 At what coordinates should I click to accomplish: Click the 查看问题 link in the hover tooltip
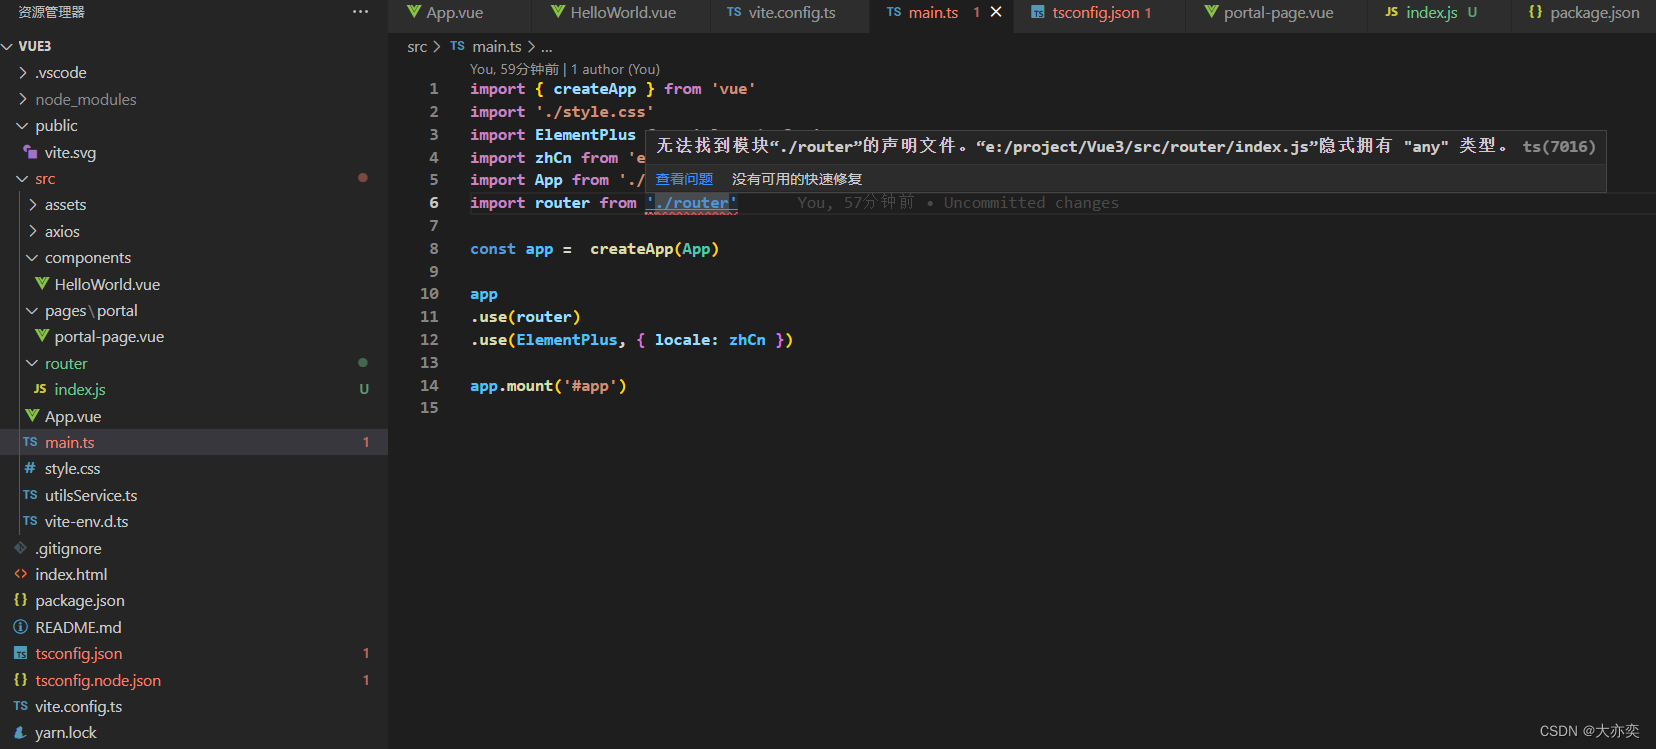[684, 179]
